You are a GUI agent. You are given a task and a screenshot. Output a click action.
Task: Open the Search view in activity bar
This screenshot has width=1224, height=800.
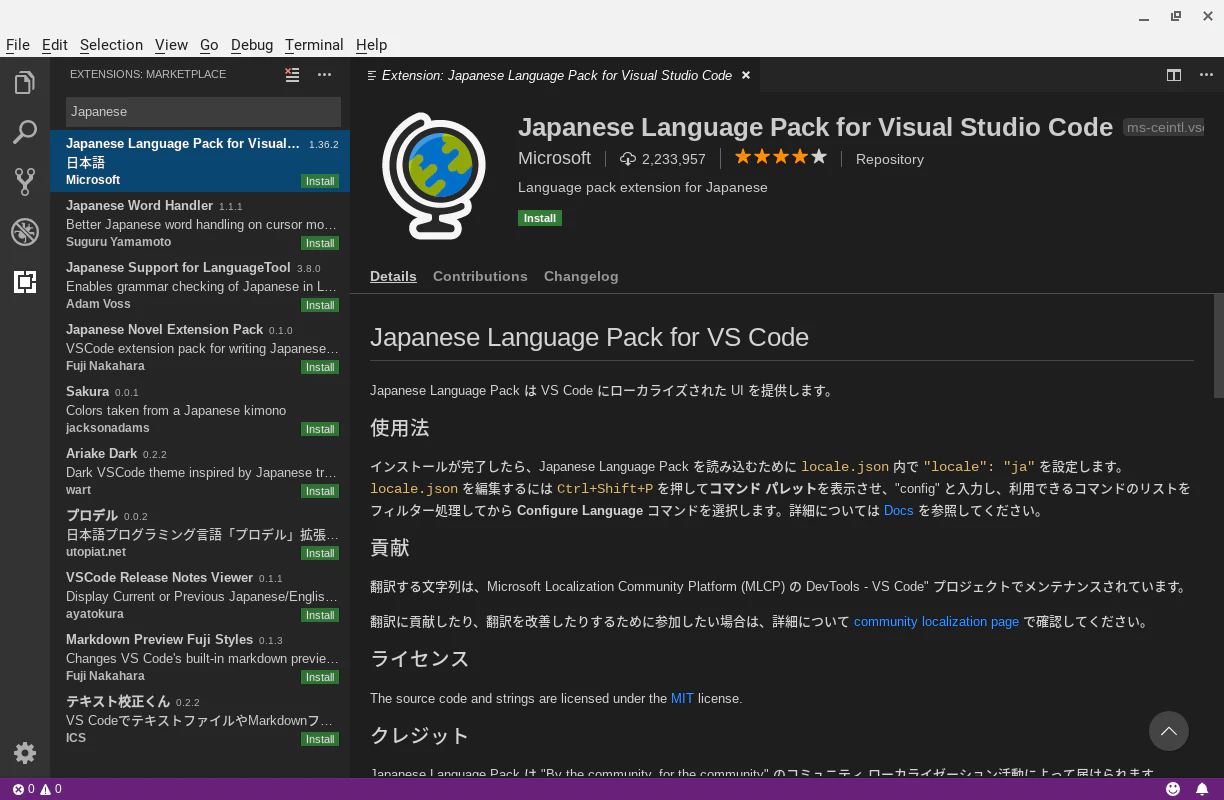25,132
